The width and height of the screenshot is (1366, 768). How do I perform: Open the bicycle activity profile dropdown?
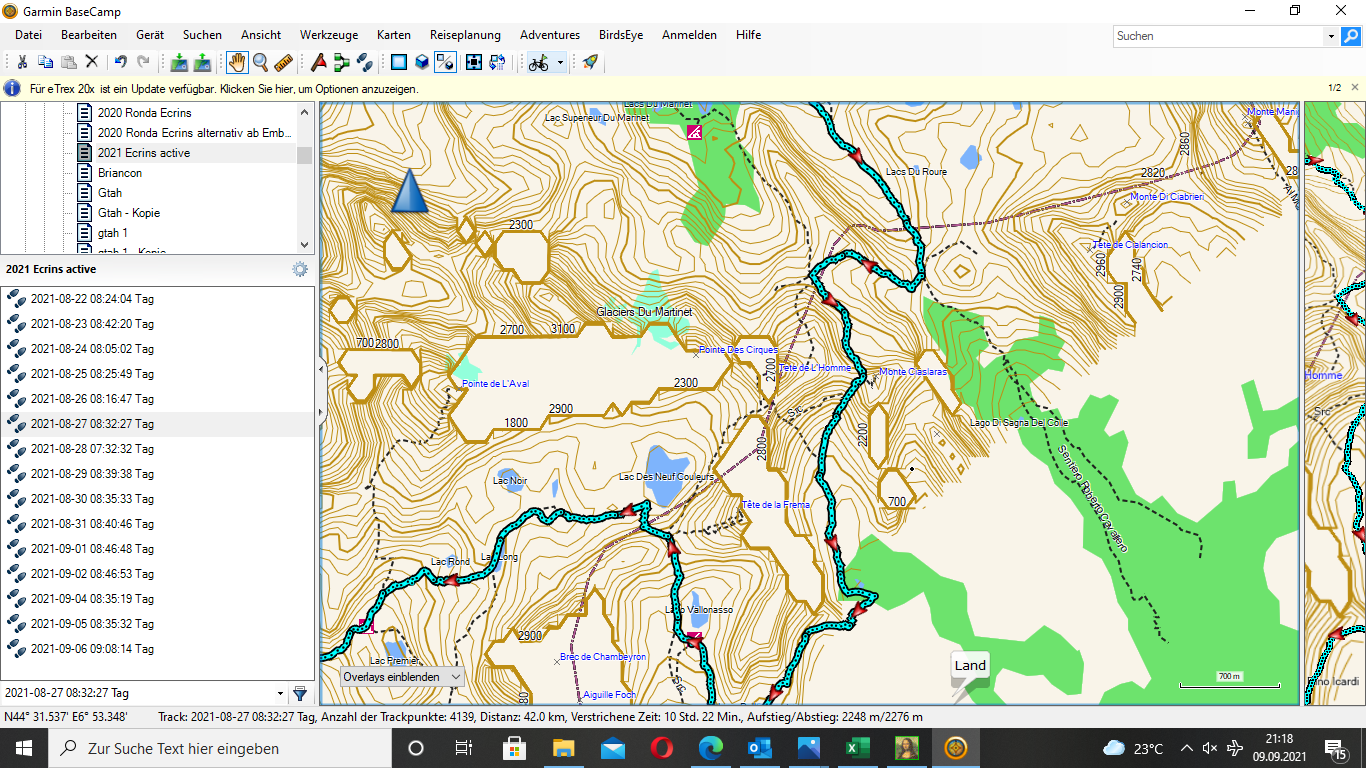coord(560,62)
